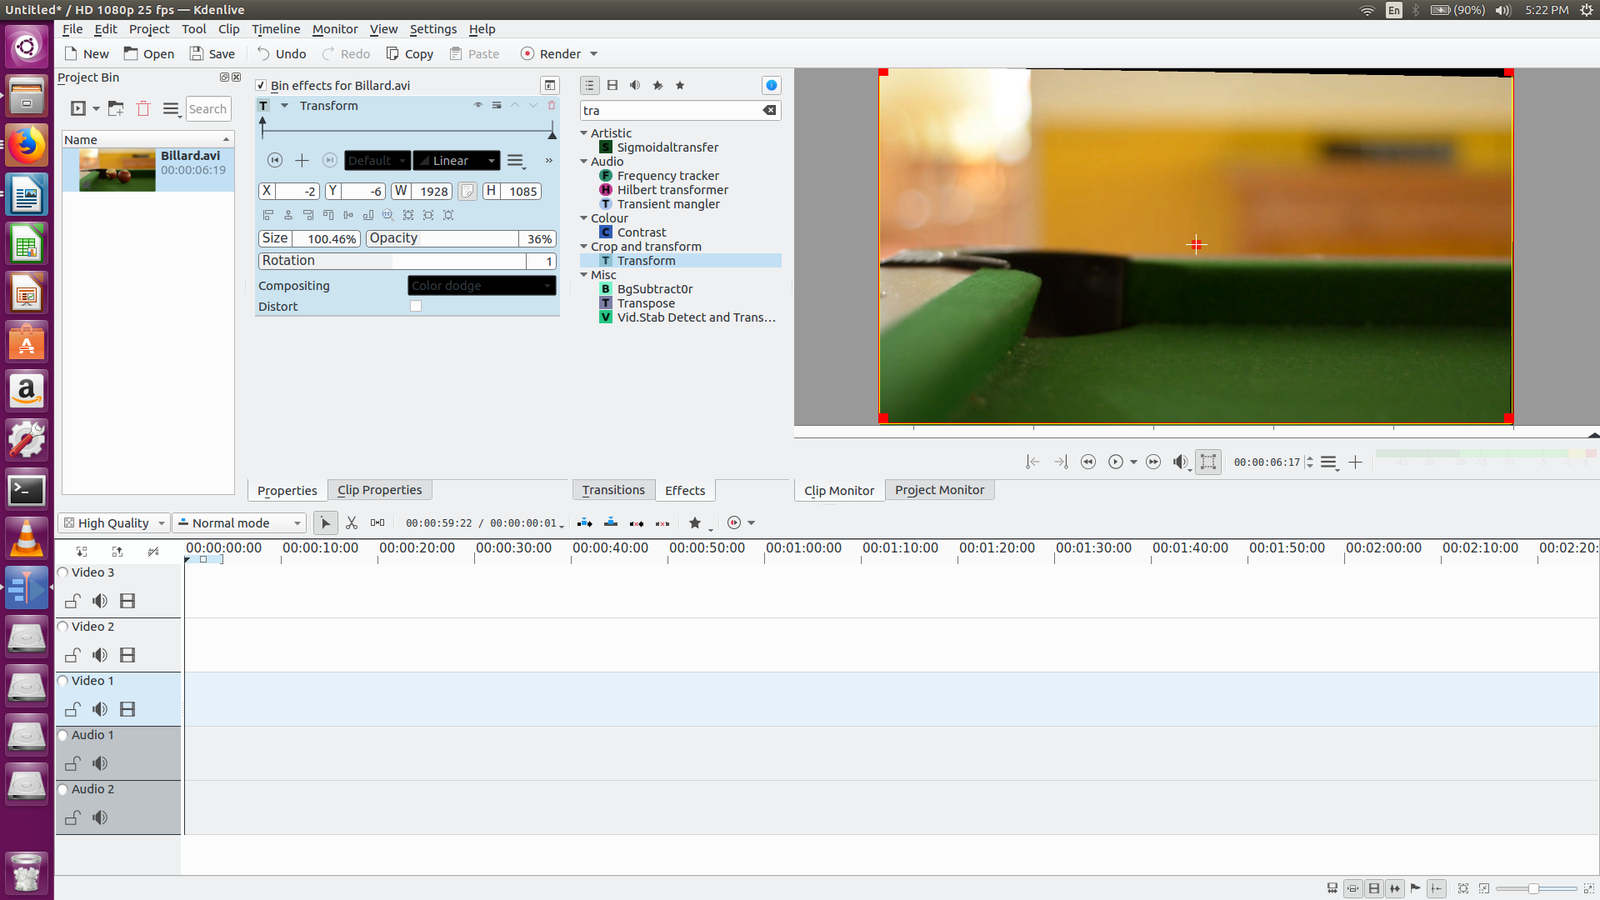Toggle Bin effects for Billard.avi checkbox
This screenshot has width=1600, height=900.
(261, 86)
